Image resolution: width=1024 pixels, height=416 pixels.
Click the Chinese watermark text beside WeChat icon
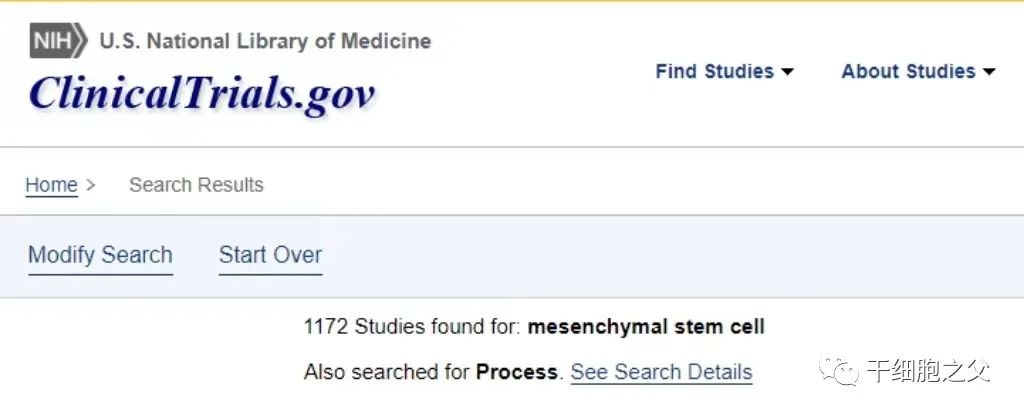(x=929, y=371)
